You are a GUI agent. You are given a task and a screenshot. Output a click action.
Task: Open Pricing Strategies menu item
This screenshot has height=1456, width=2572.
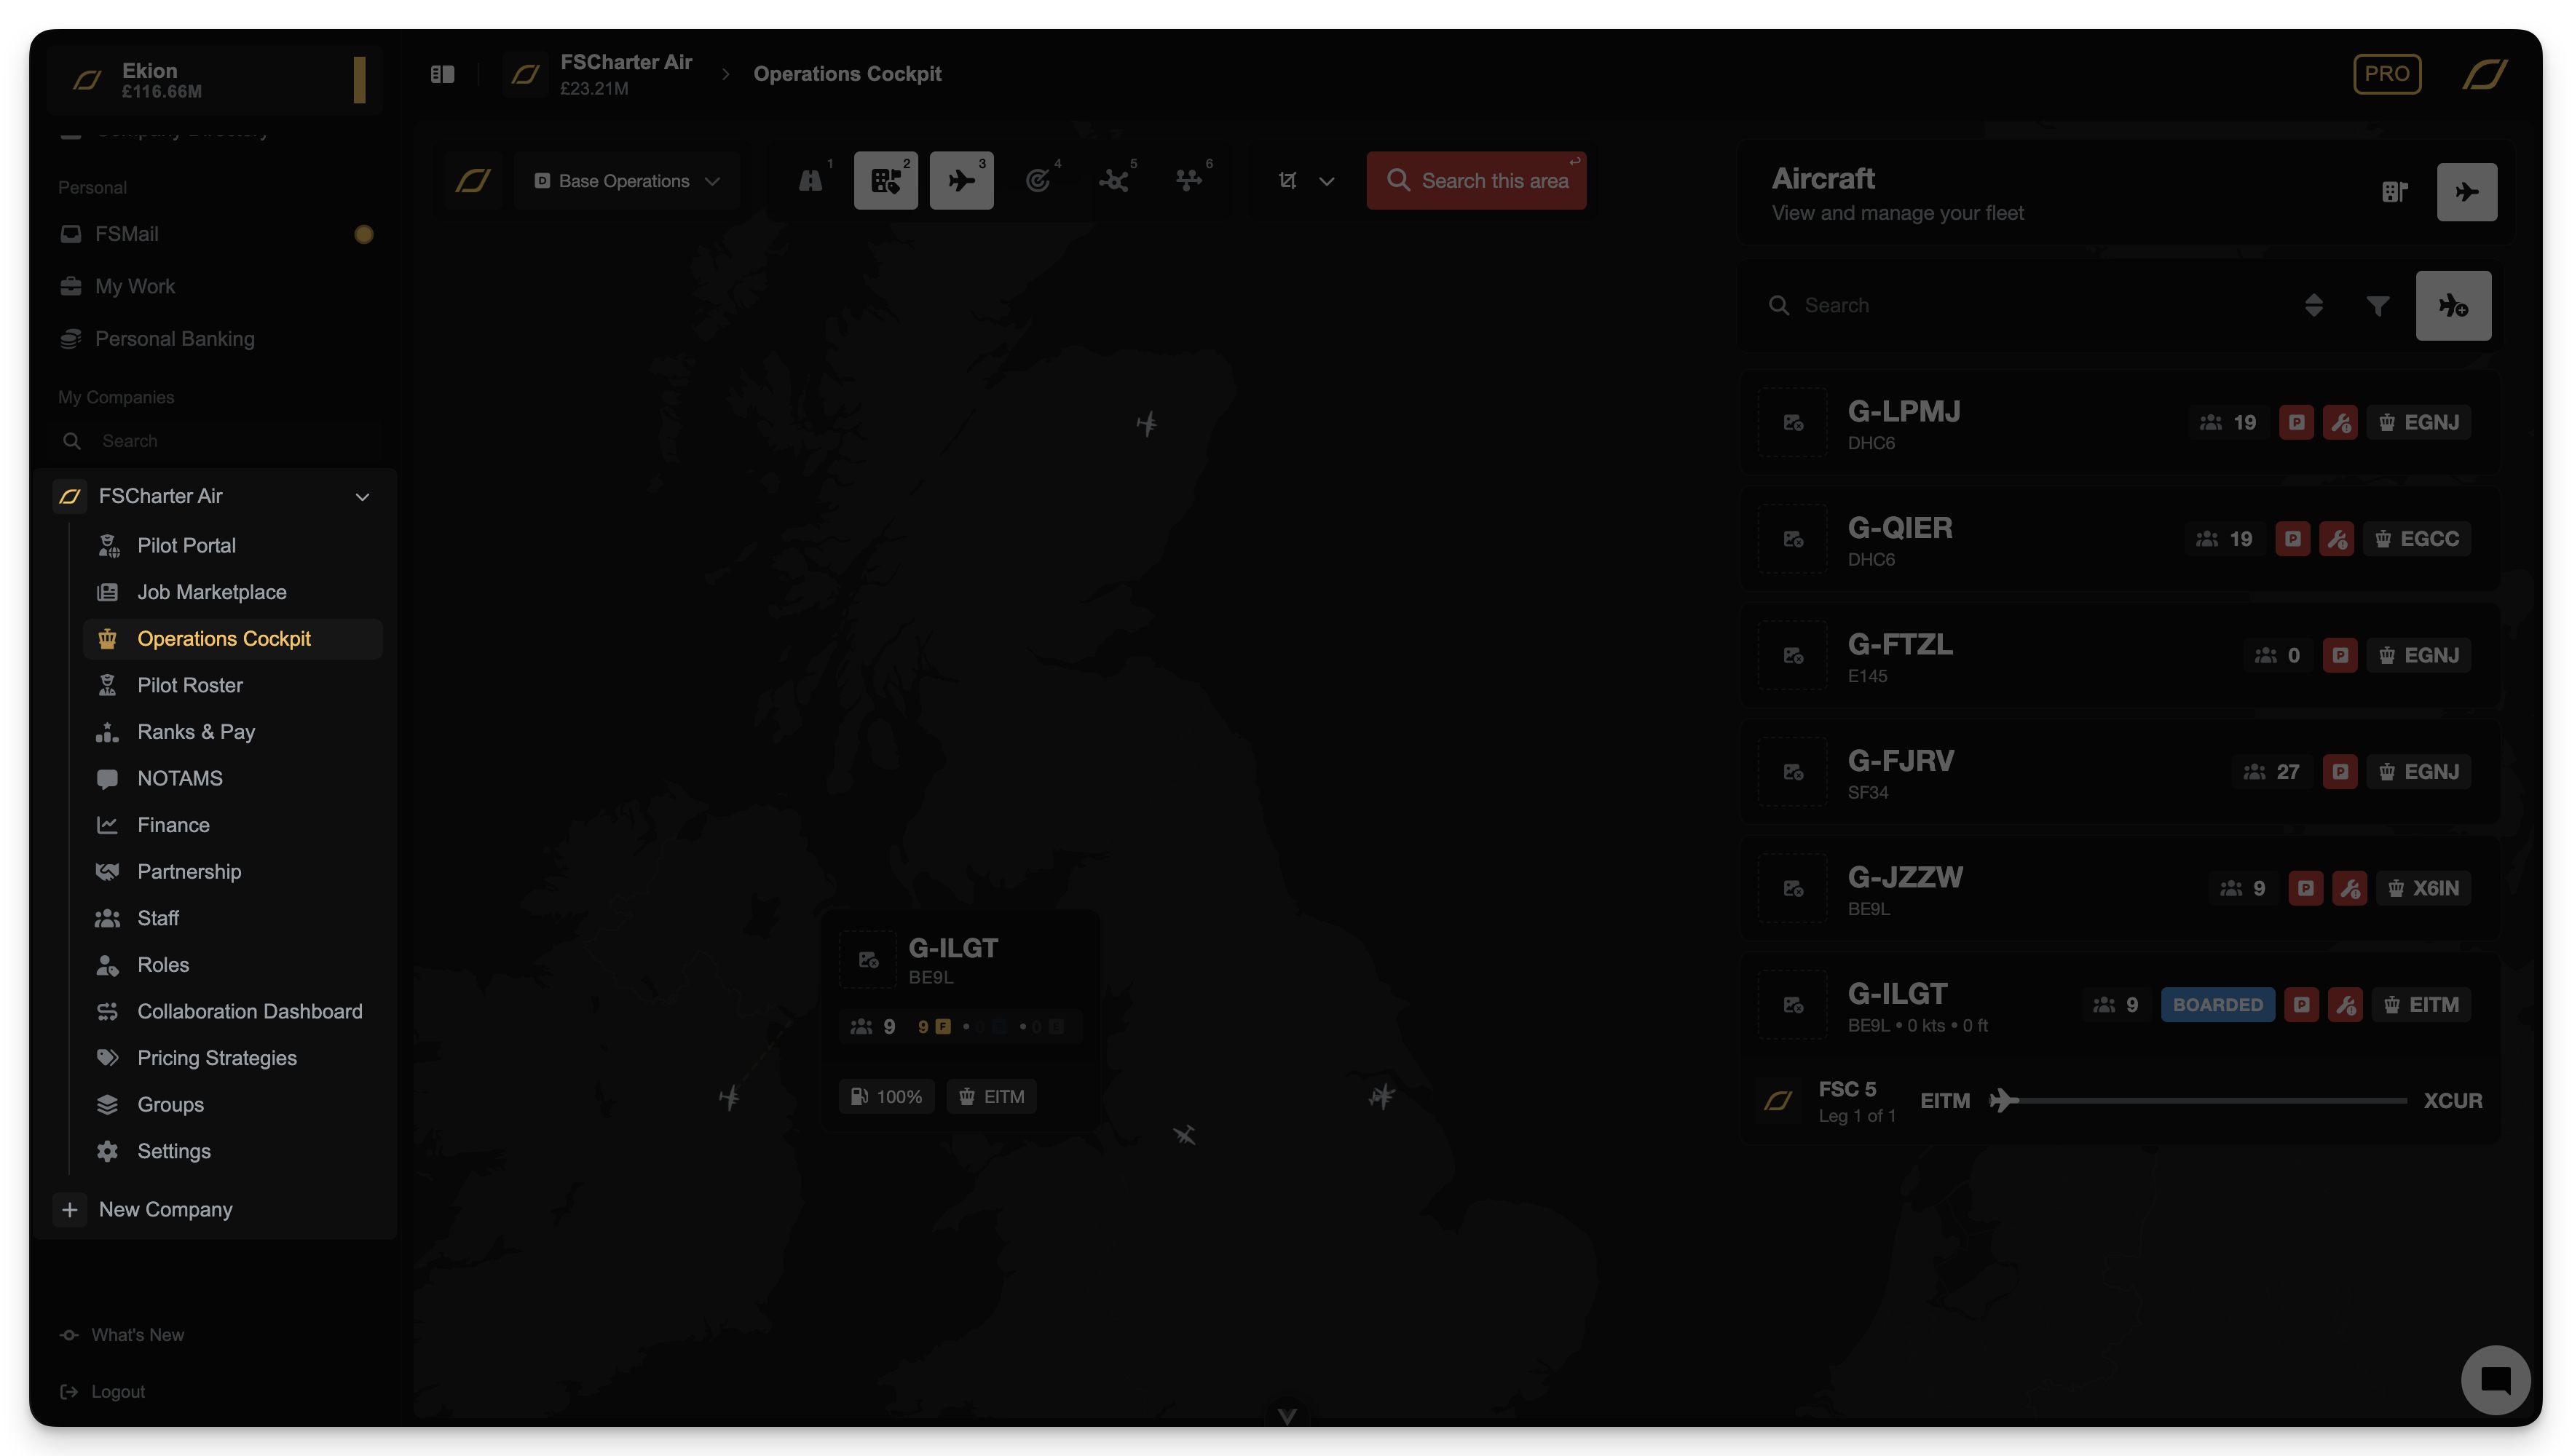[x=217, y=1058]
